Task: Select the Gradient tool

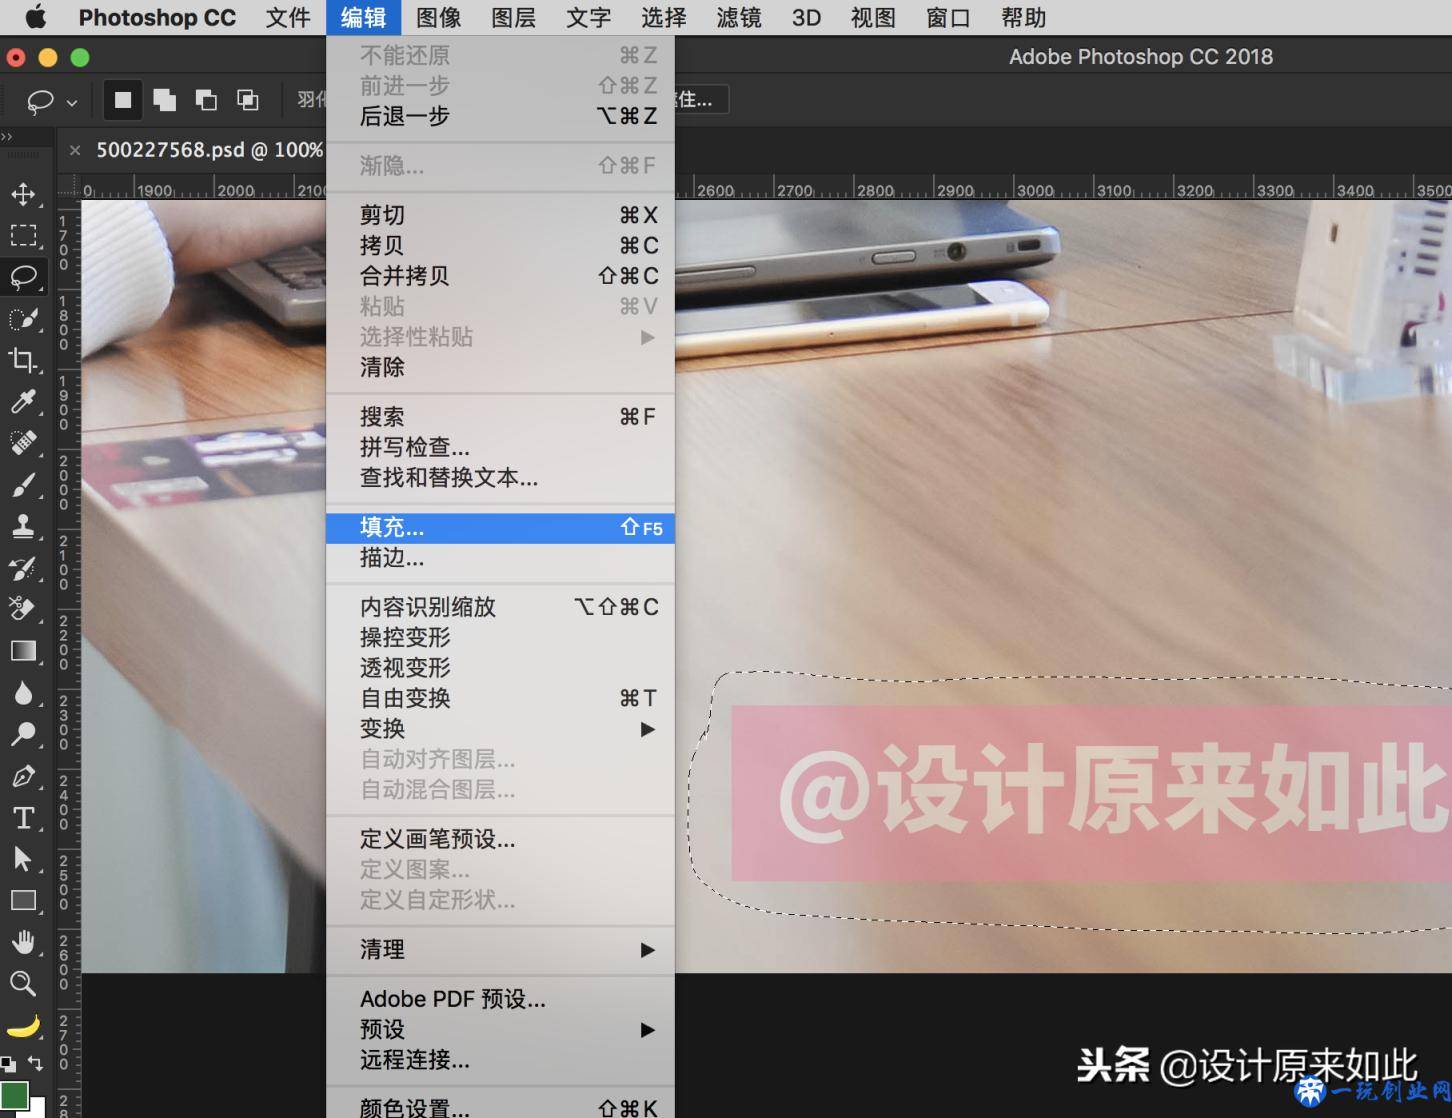Action: point(23,651)
